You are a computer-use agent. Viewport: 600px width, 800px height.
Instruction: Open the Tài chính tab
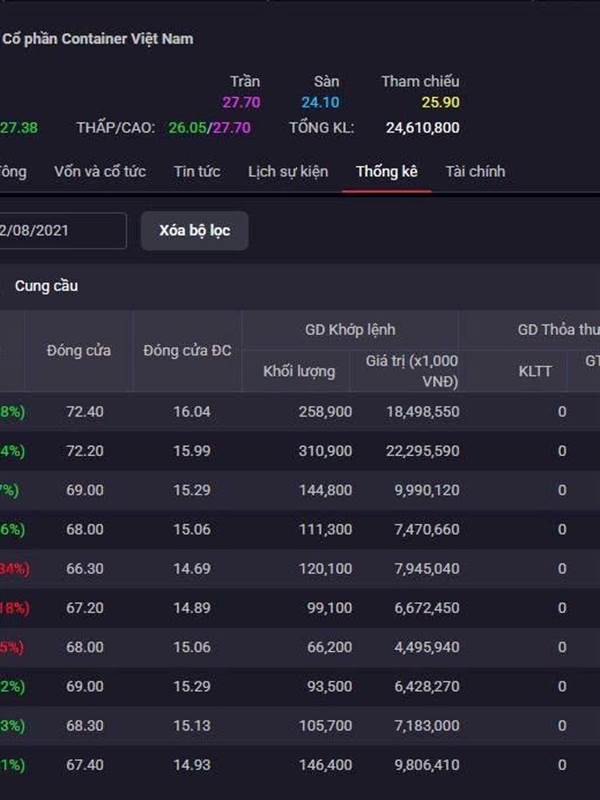tap(475, 171)
